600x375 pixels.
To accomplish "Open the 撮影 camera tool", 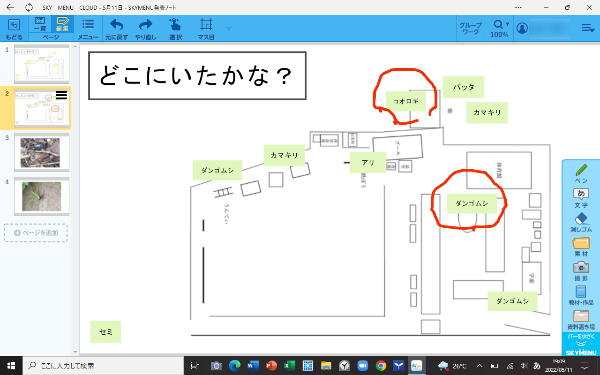I will [581, 271].
